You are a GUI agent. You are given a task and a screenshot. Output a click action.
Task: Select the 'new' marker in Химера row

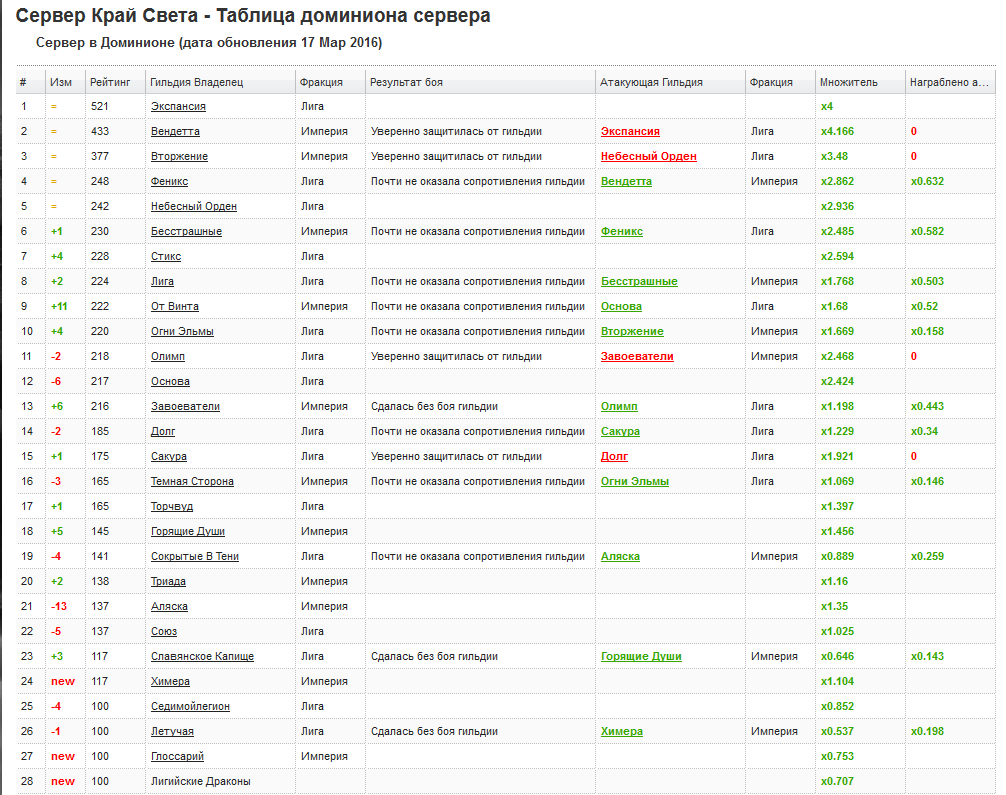(x=63, y=682)
